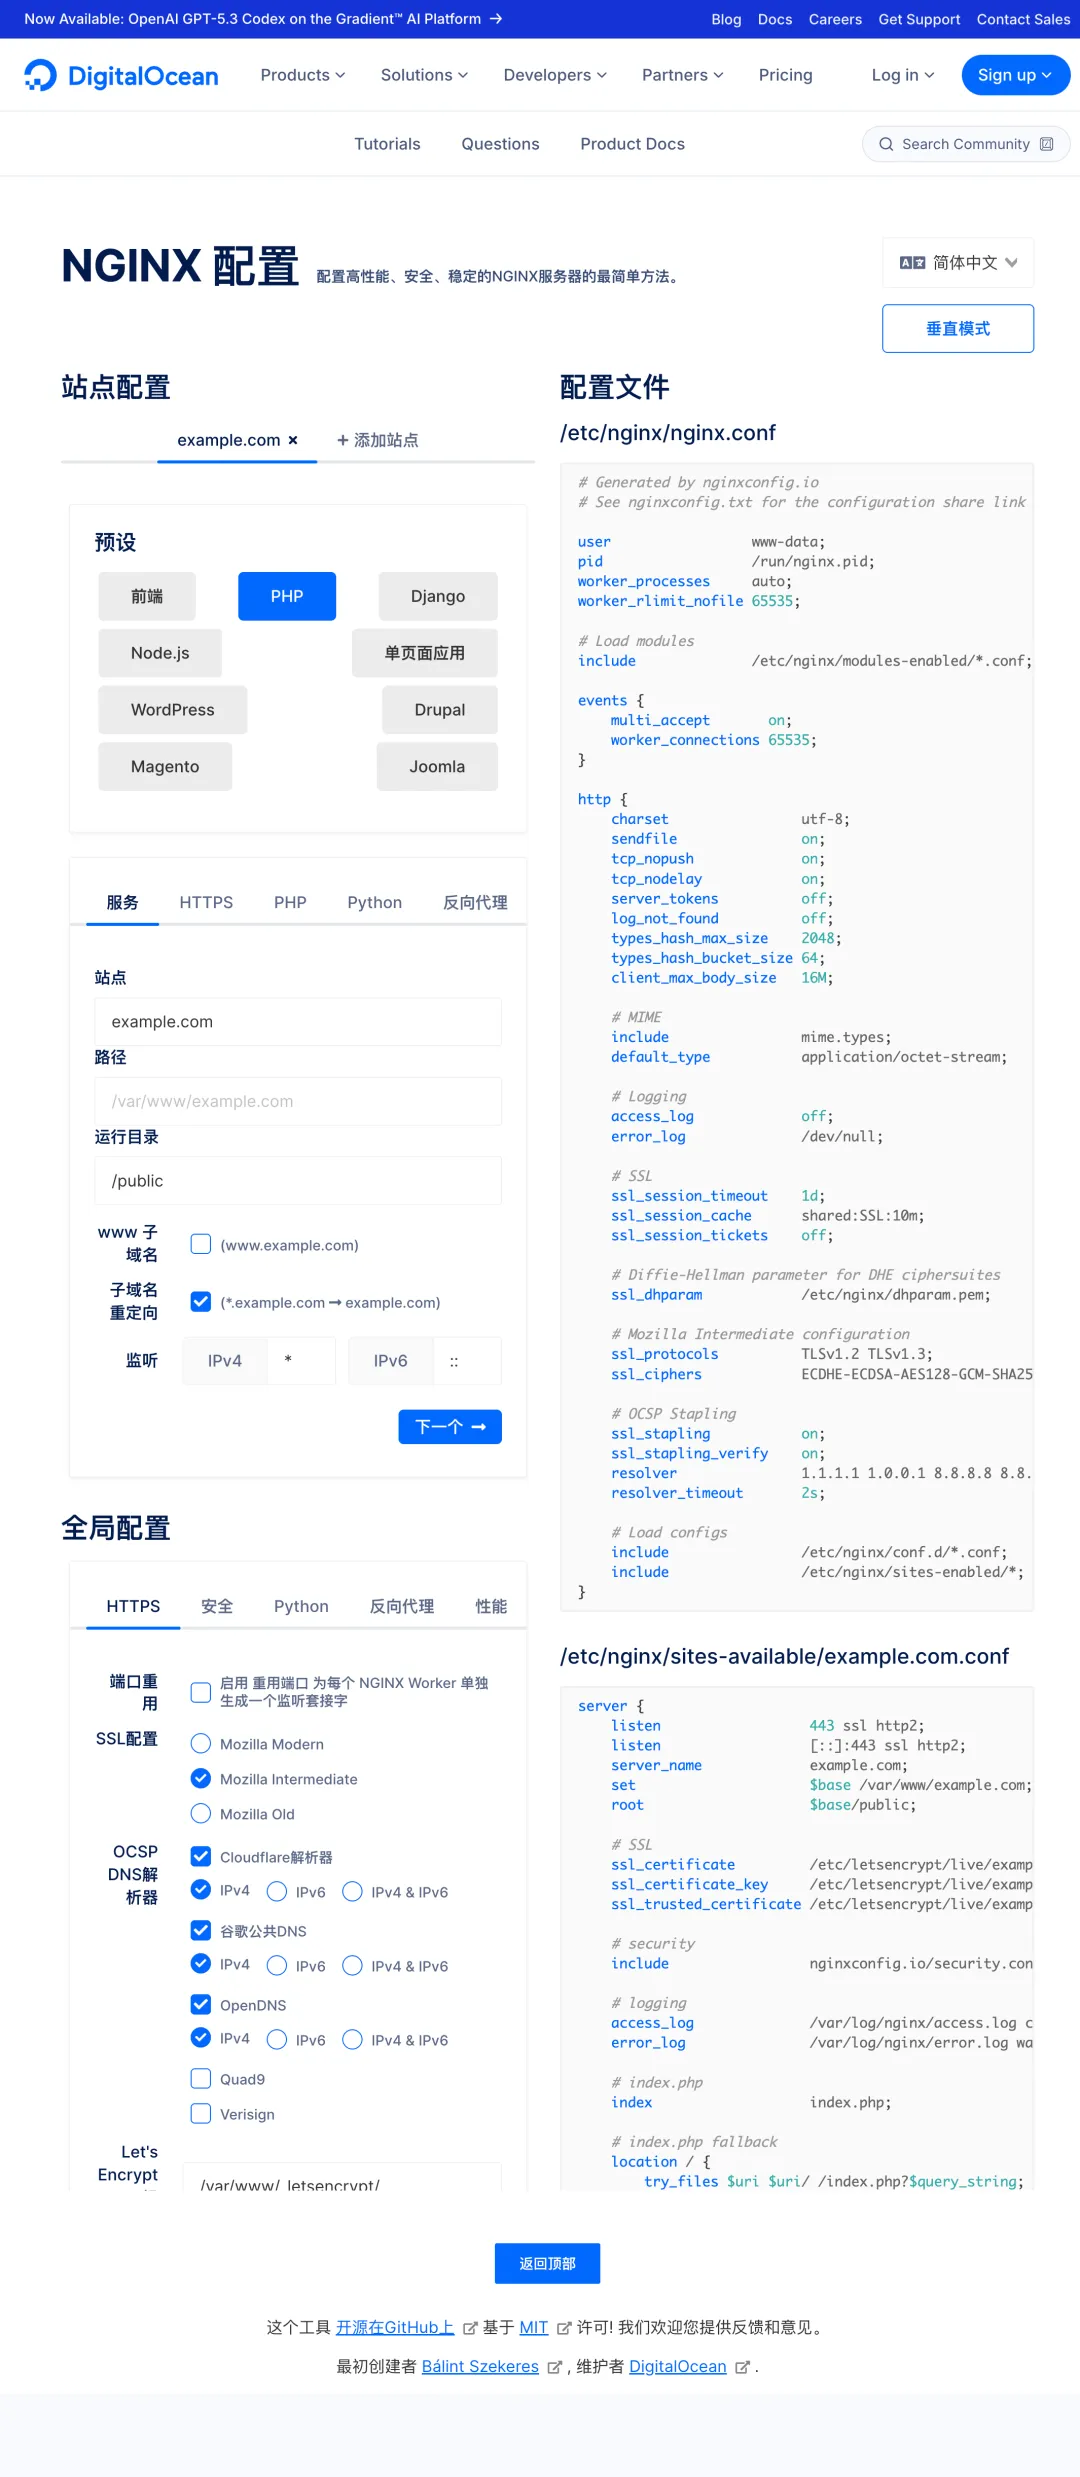Screen dimensions: 1080x2477
Task: Open the Pricing page
Action: pyautogui.click(x=786, y=75)
